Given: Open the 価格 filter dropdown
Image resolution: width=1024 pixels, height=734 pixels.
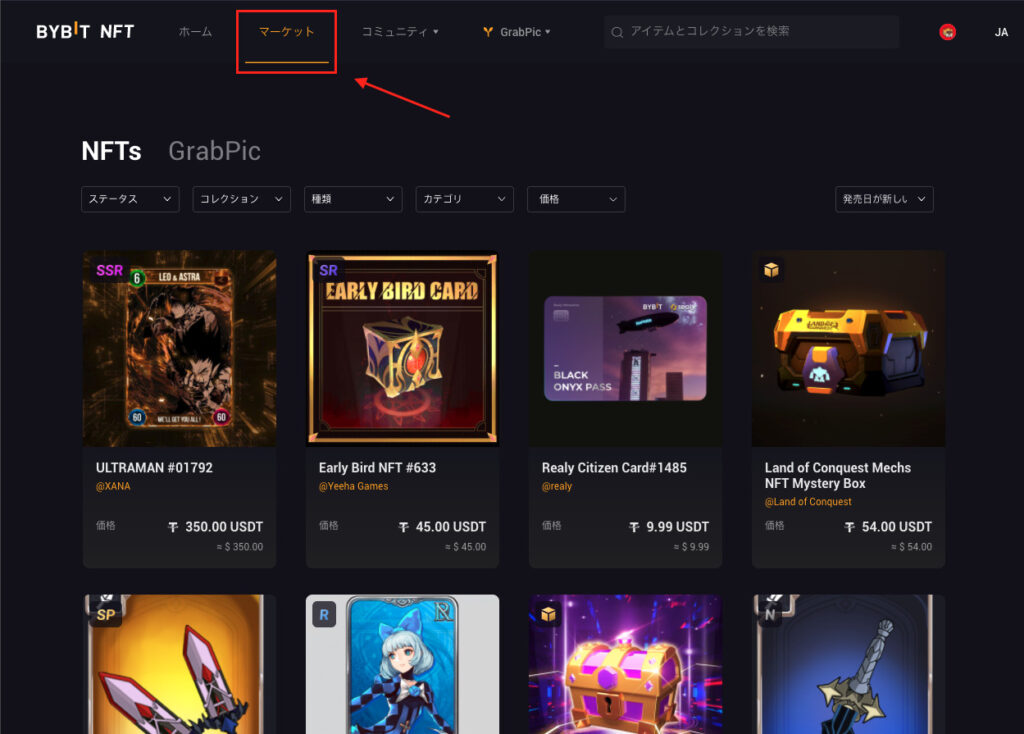Looking at the screenshot, I should pos(576,199).
